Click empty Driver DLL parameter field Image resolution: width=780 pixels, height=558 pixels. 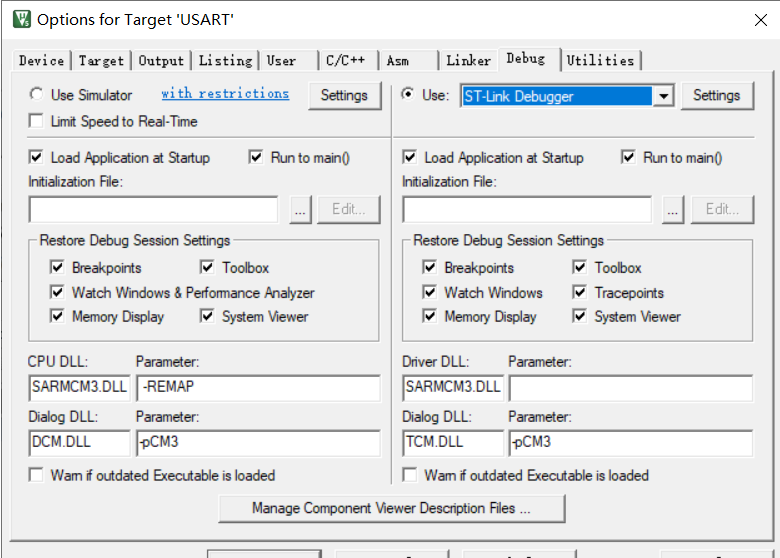631,387
